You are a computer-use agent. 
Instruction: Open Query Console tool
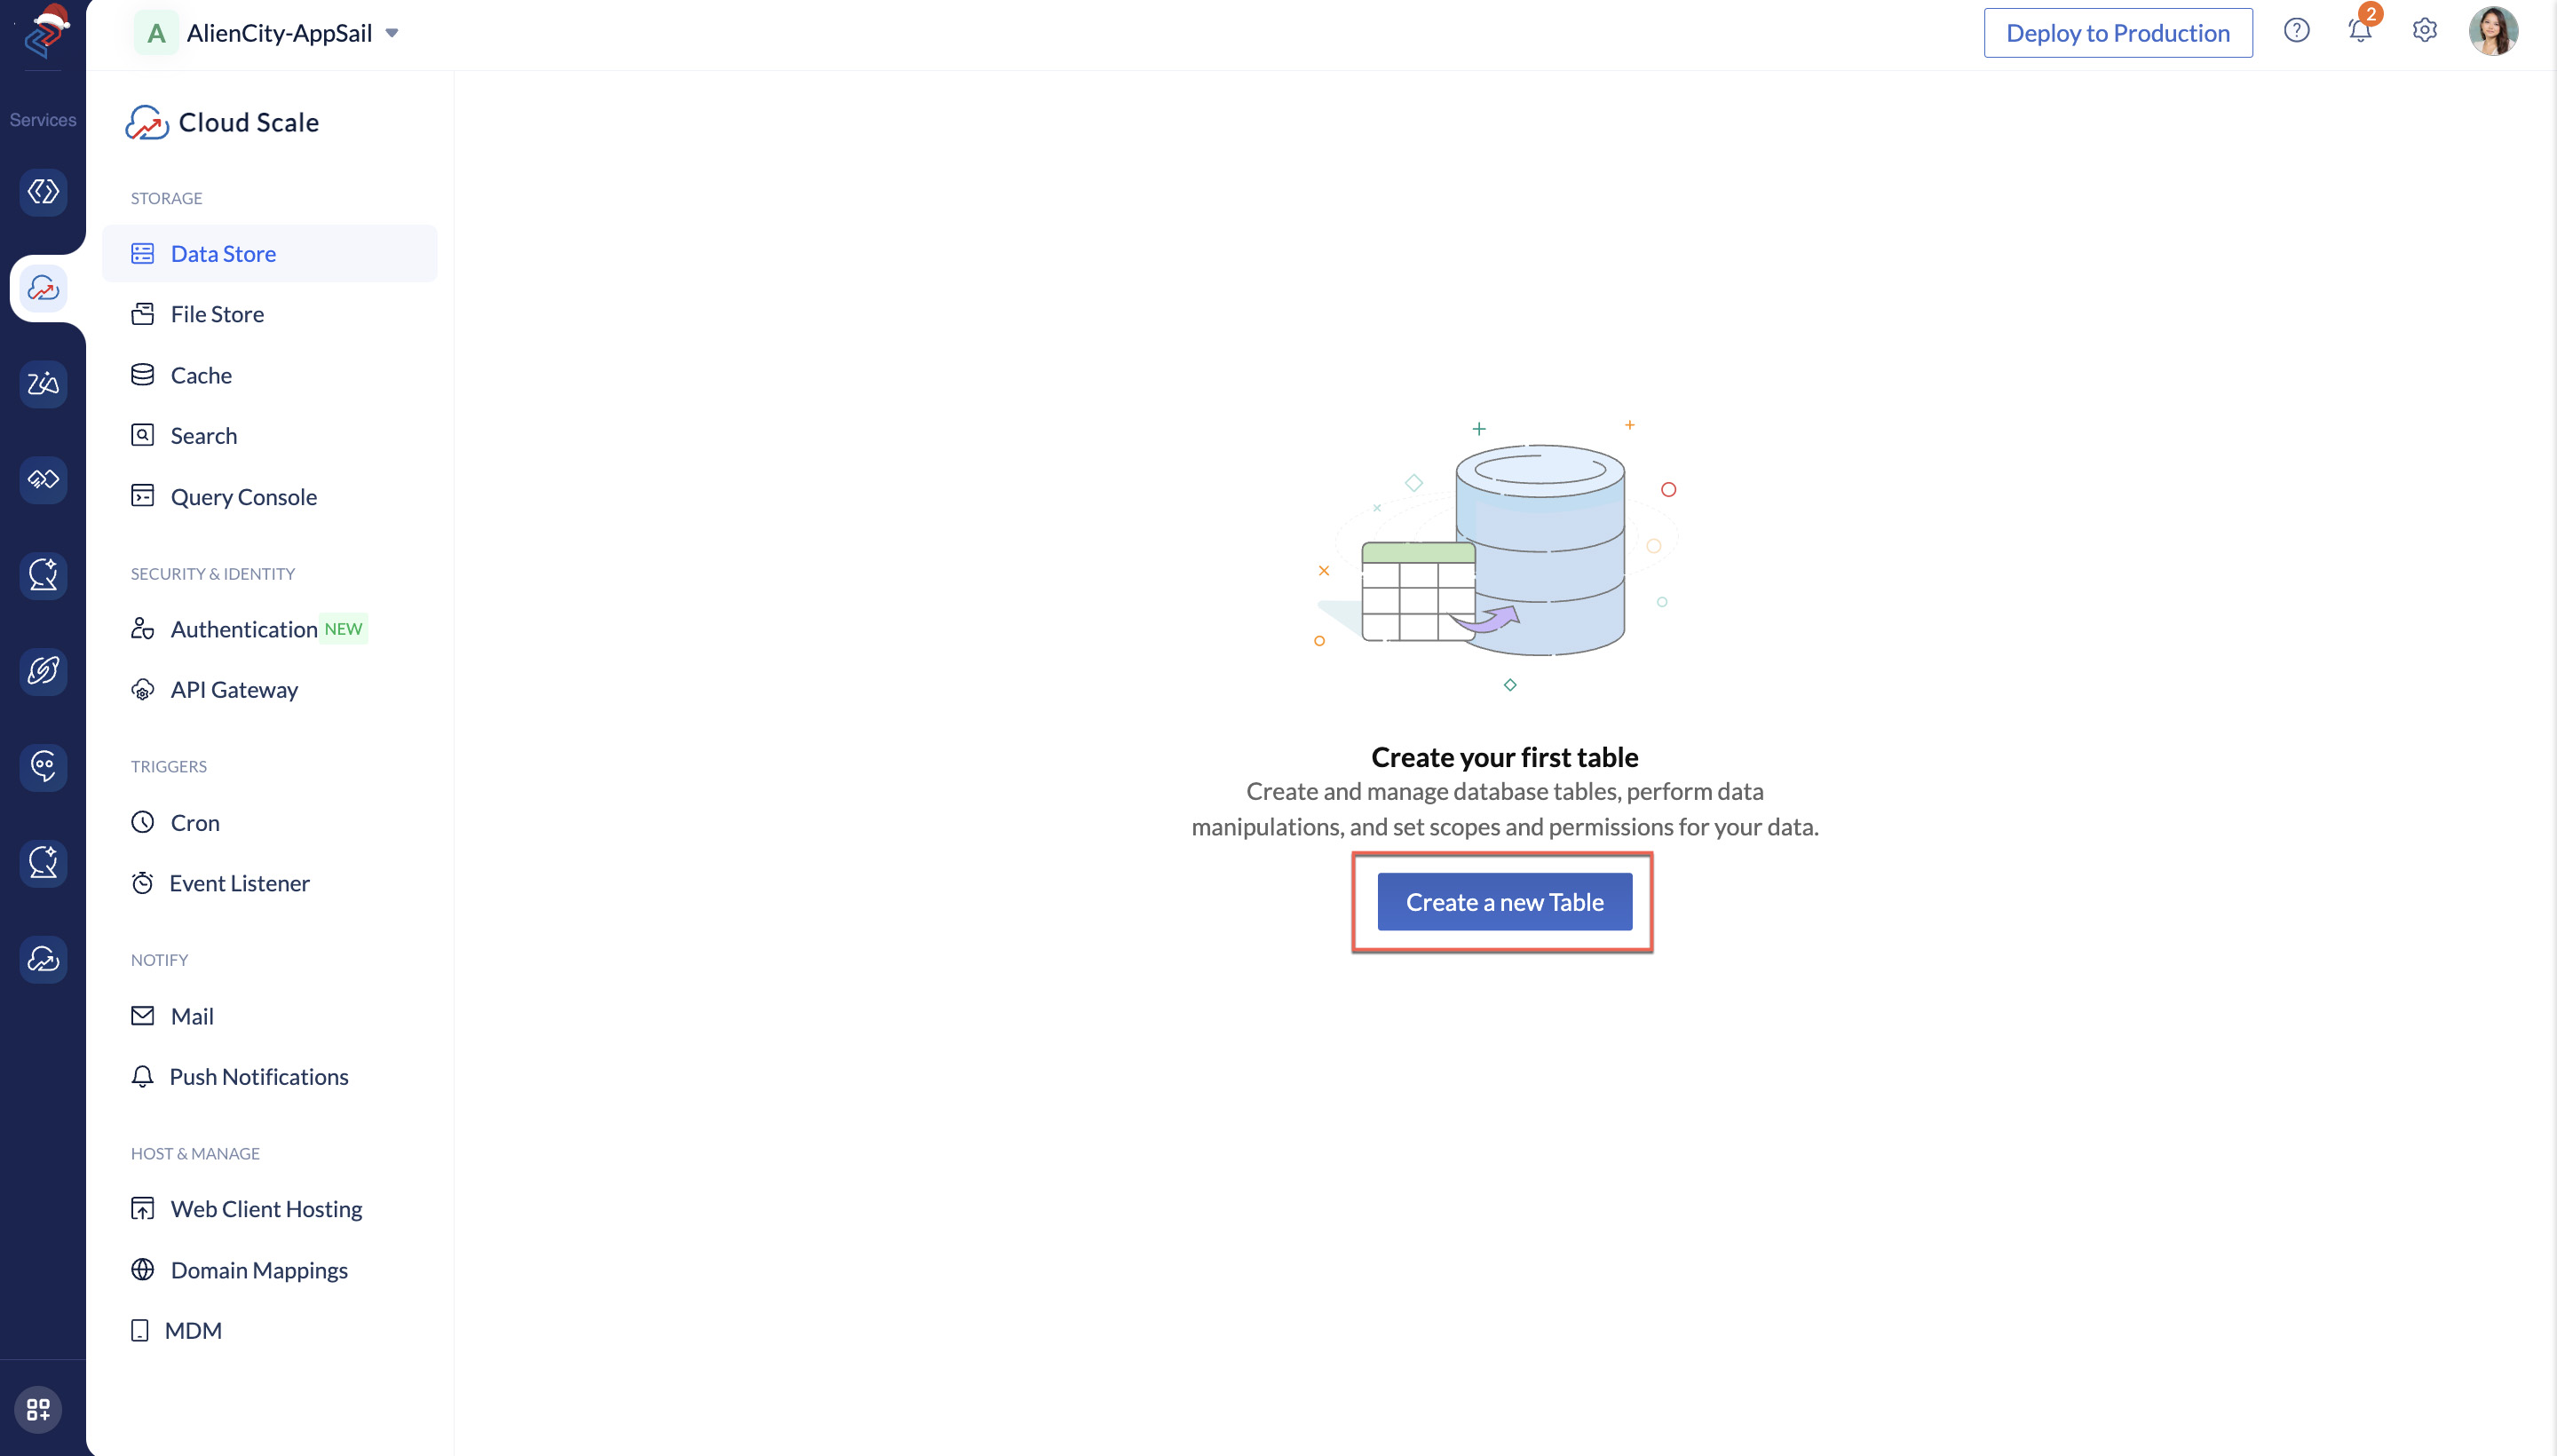point(244,495)
